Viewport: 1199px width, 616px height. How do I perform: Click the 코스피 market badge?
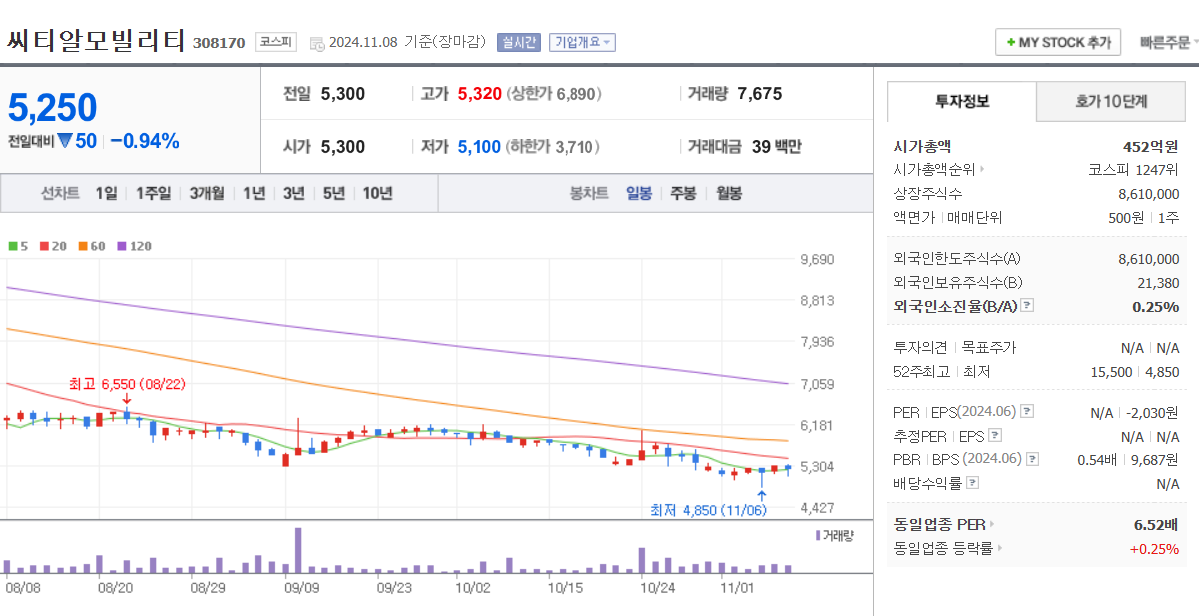(275, 42)
